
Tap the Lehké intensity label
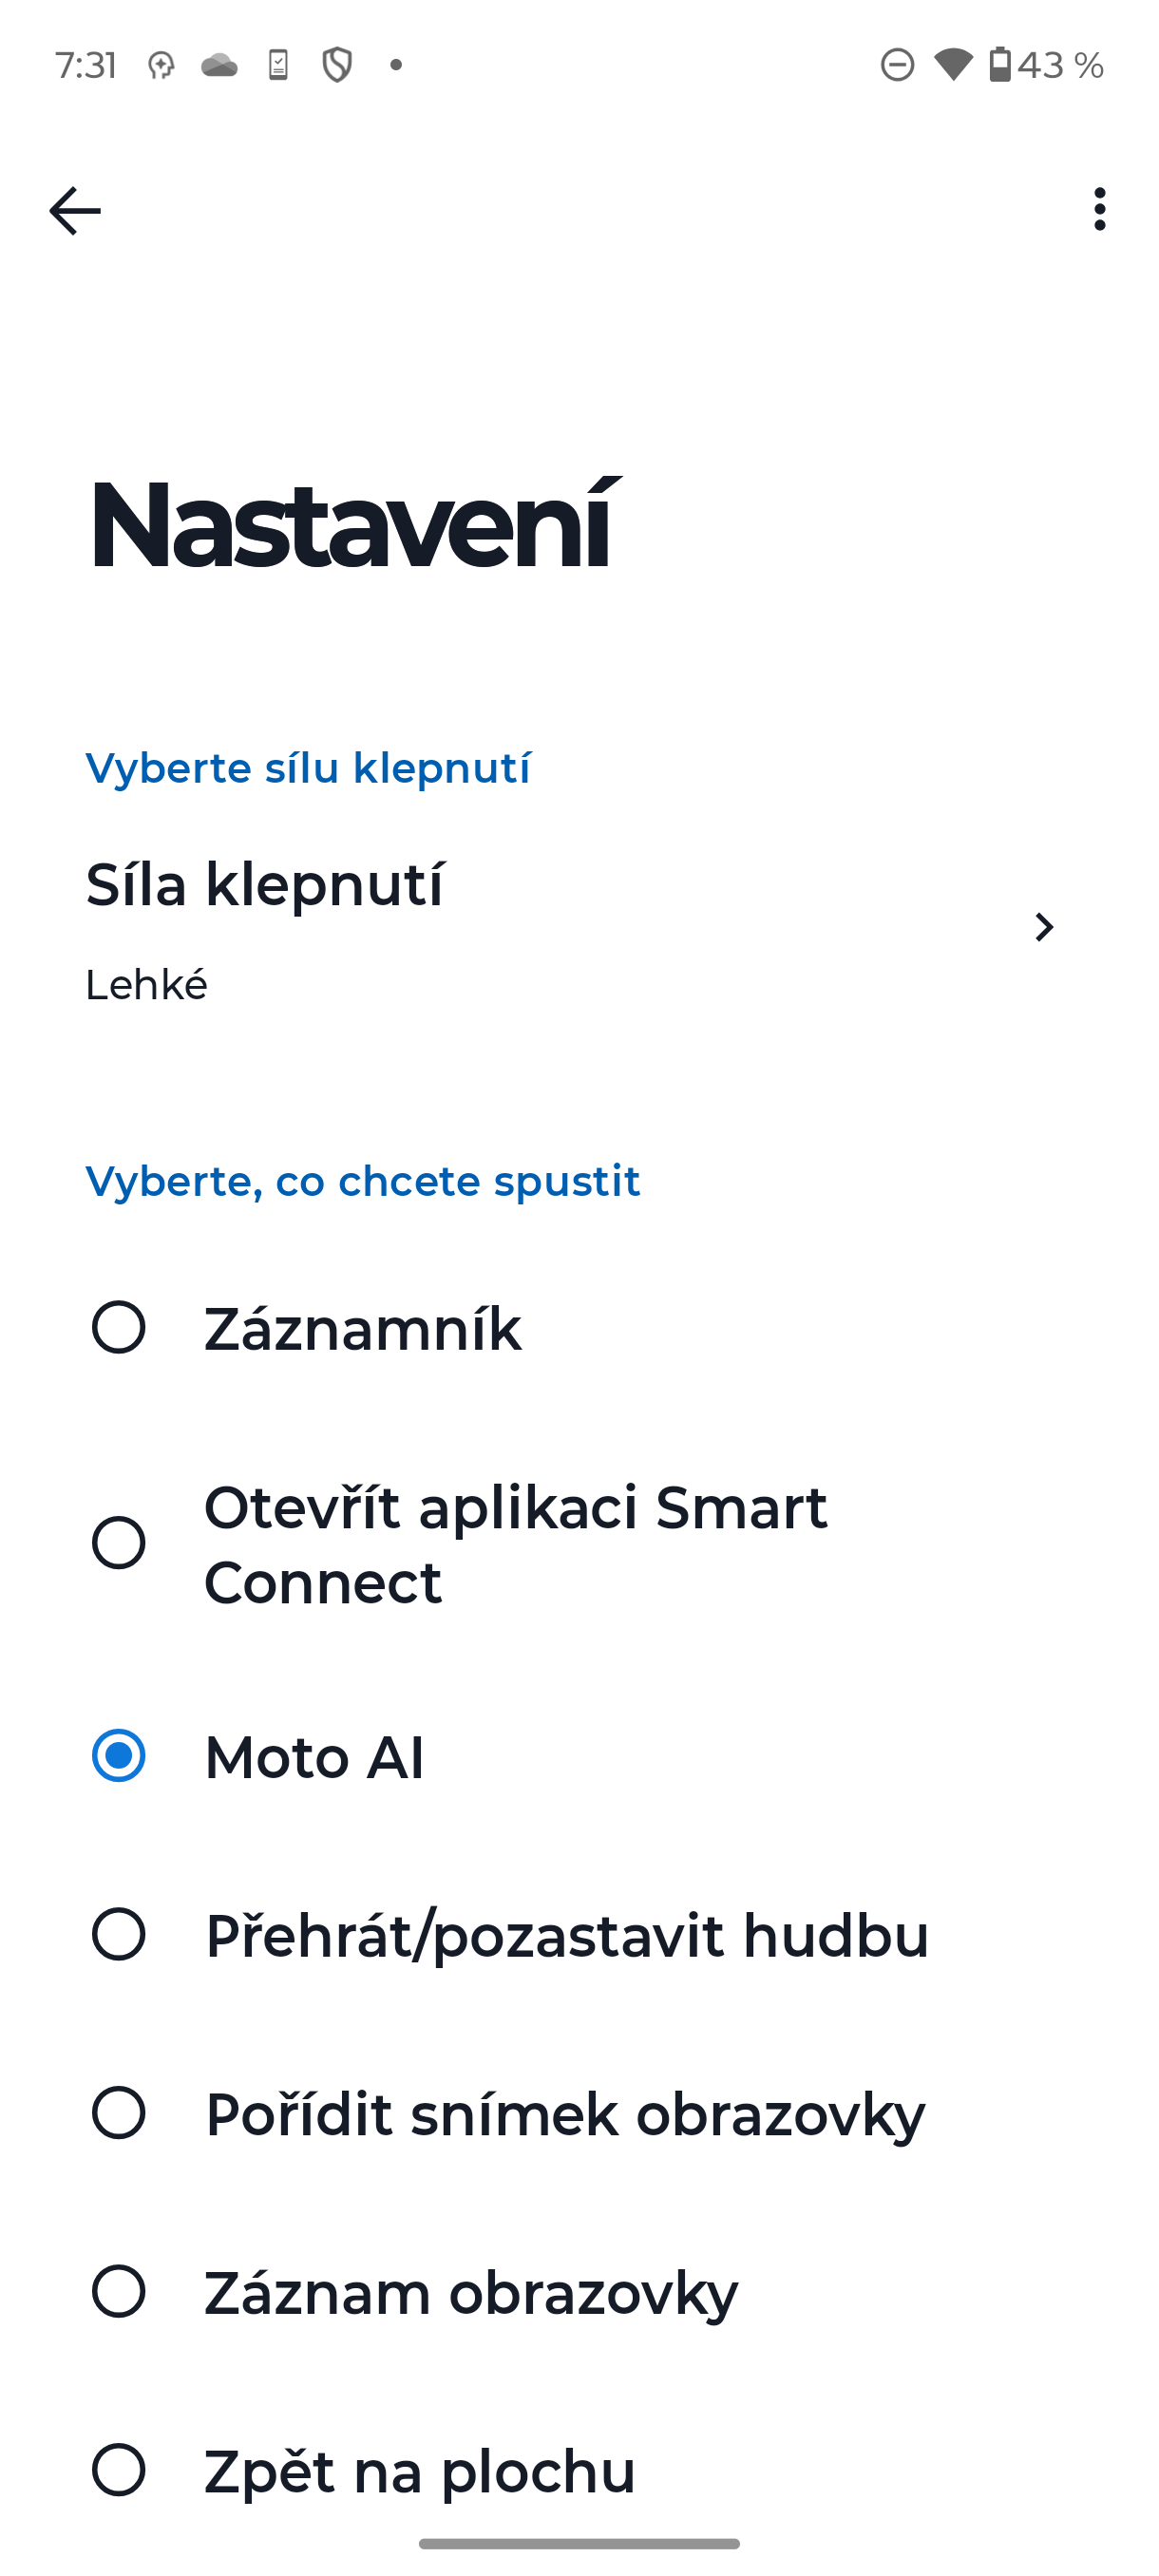[146, 985]
